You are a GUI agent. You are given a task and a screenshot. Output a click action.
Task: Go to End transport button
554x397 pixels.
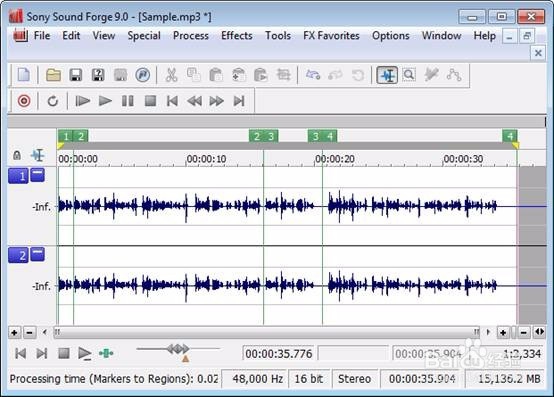click(x=239, y=101)
